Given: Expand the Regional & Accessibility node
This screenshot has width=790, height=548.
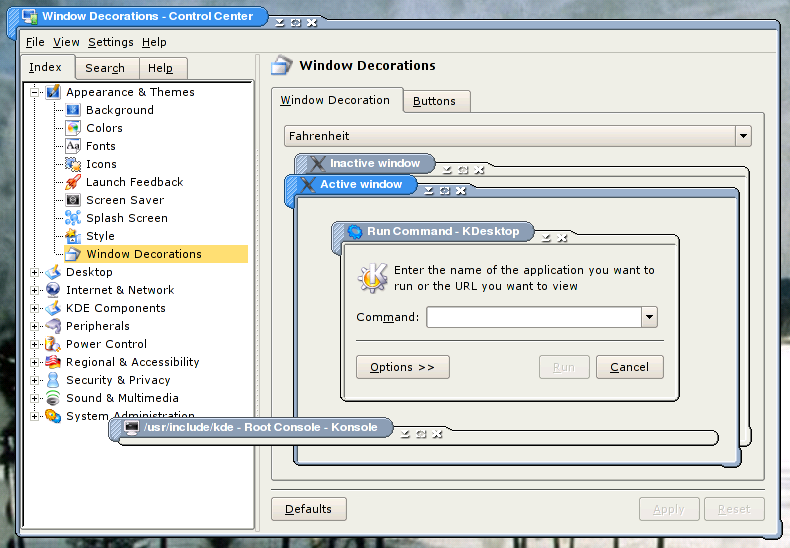Looking at the screenshot, I should (35, 362).
